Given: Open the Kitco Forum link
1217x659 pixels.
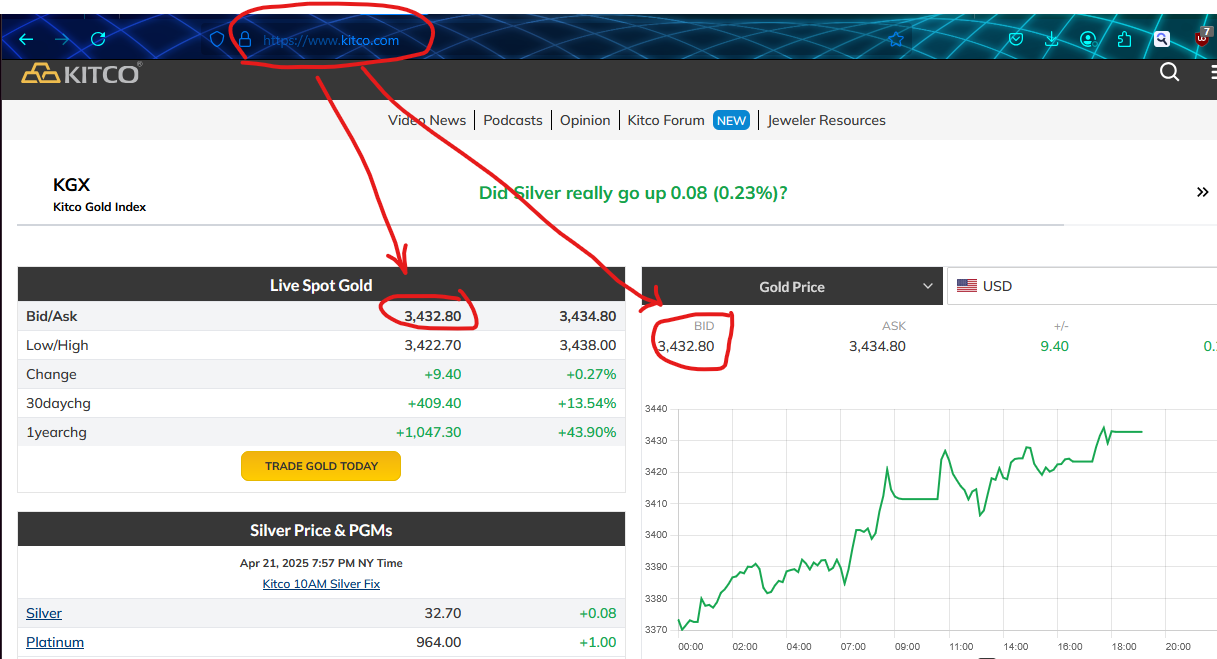Looking at the screenshot, I should pos(666,120).
